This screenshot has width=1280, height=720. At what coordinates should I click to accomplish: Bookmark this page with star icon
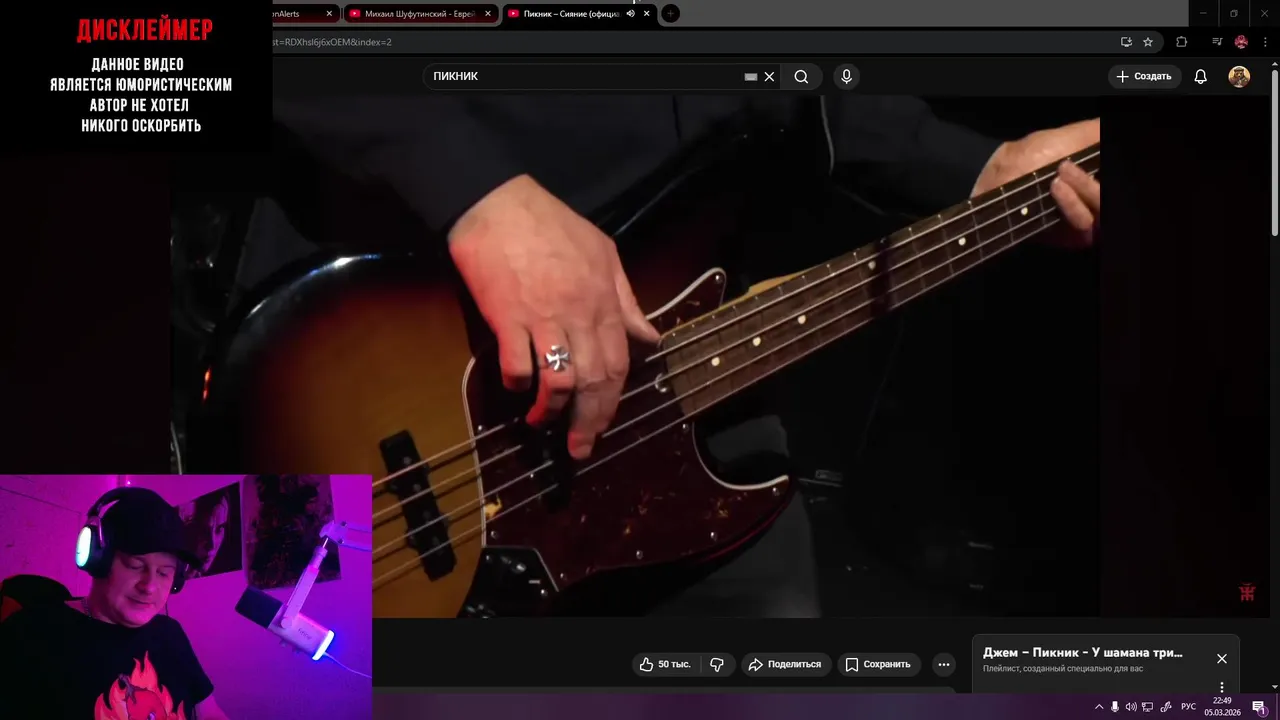pyautogui.click(x=1148, y=42)
